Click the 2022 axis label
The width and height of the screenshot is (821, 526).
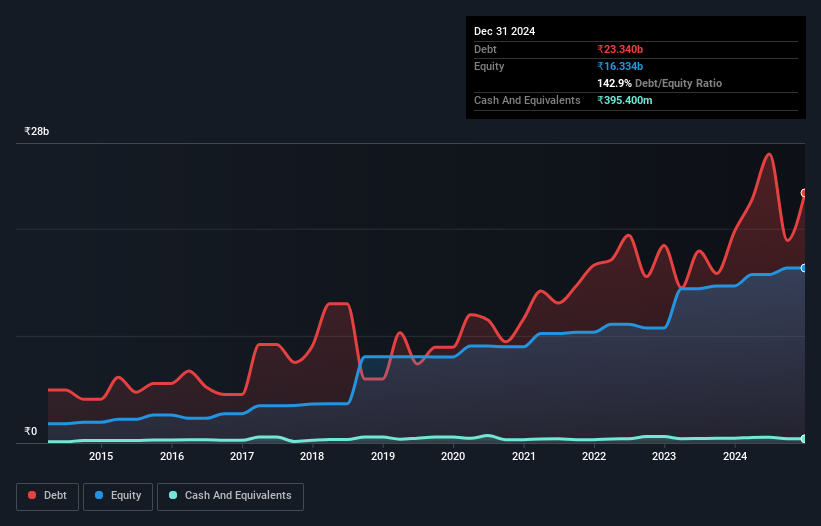(594, 456)
